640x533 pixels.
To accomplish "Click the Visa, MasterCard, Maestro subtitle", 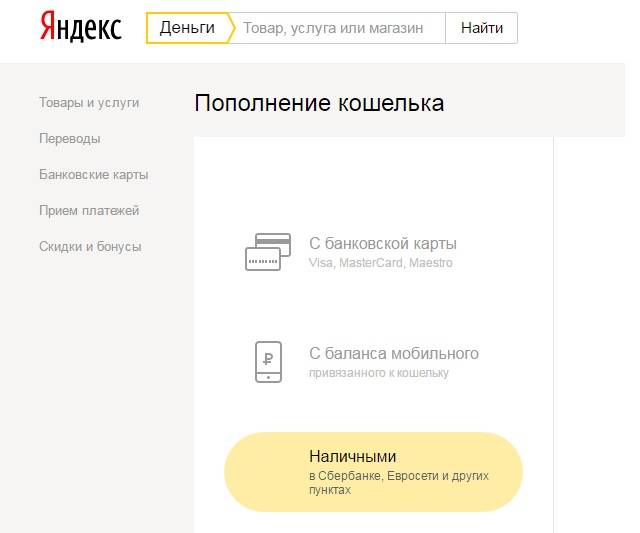I will [x=380, y=262].
